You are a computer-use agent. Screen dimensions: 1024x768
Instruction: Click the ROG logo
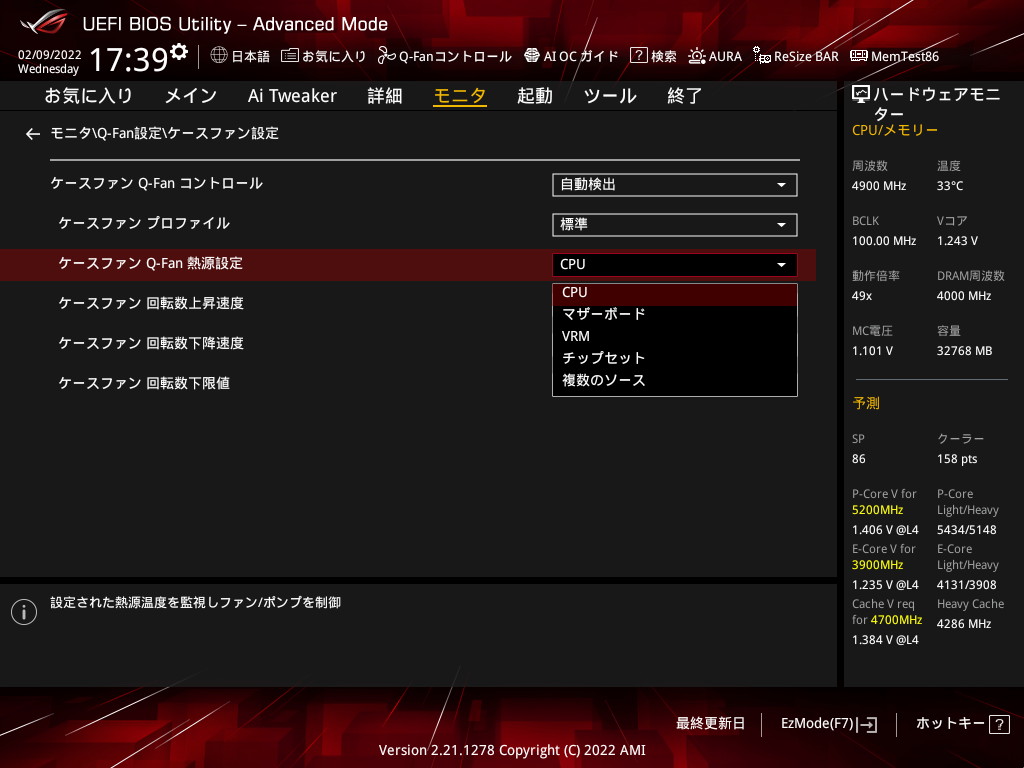point(43,23)
